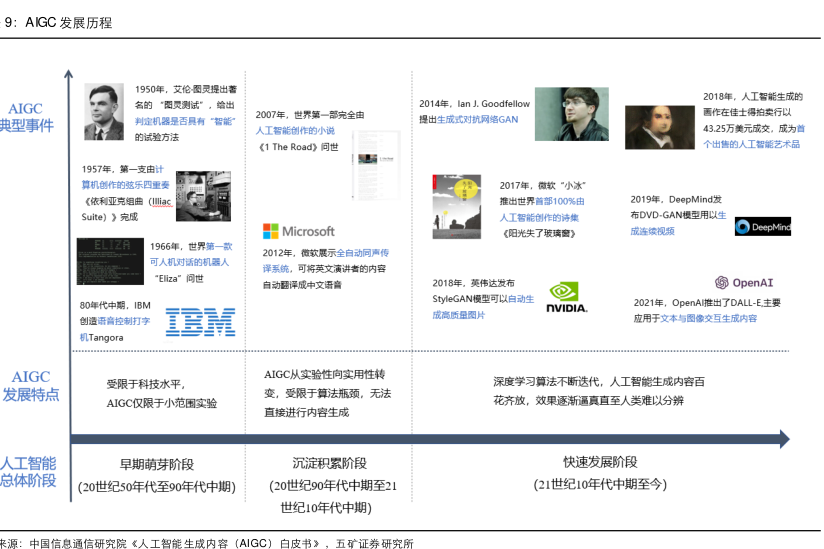Click the NVIDIA logo

pyautogui.click(x=567, y=299)
